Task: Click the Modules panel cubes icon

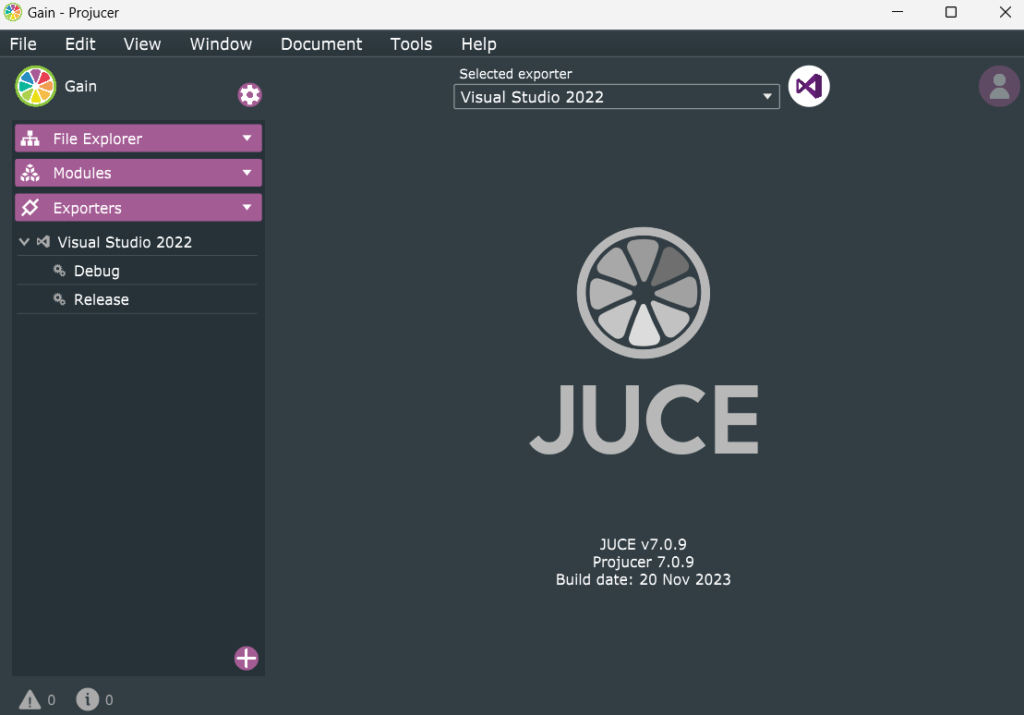Action: coord(30,173)
